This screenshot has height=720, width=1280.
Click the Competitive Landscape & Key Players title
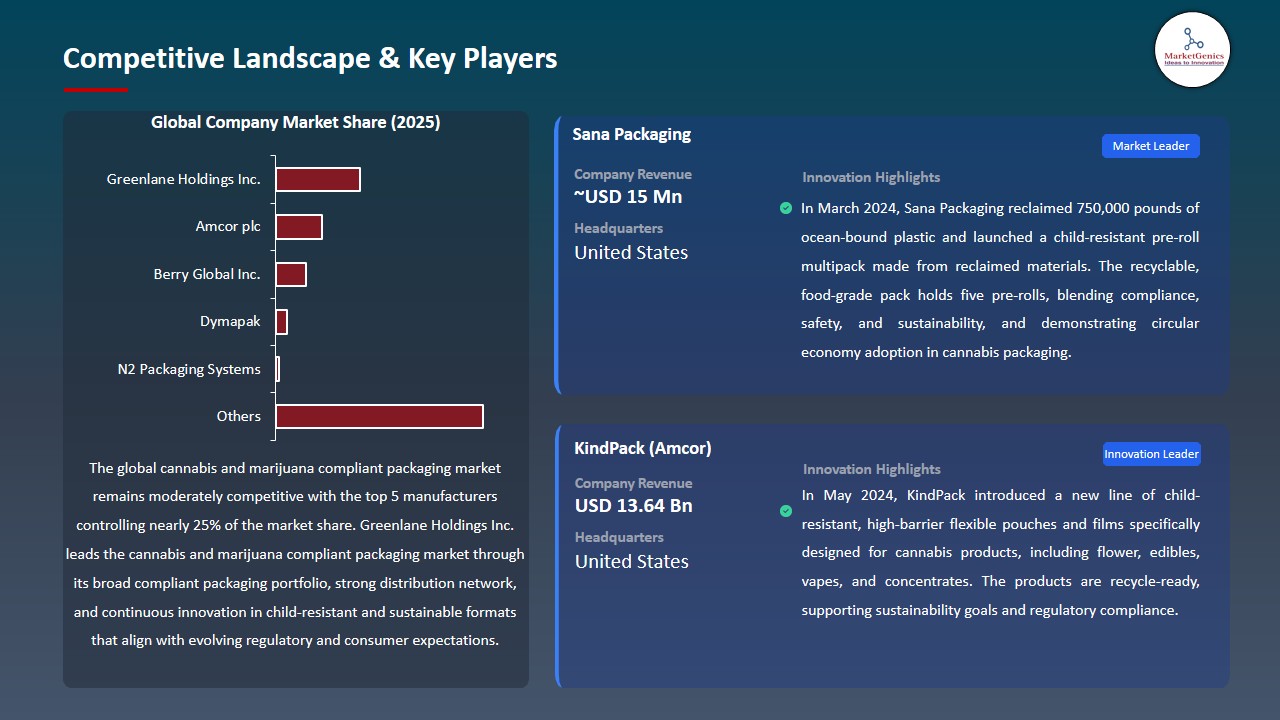tap(310, 58)
